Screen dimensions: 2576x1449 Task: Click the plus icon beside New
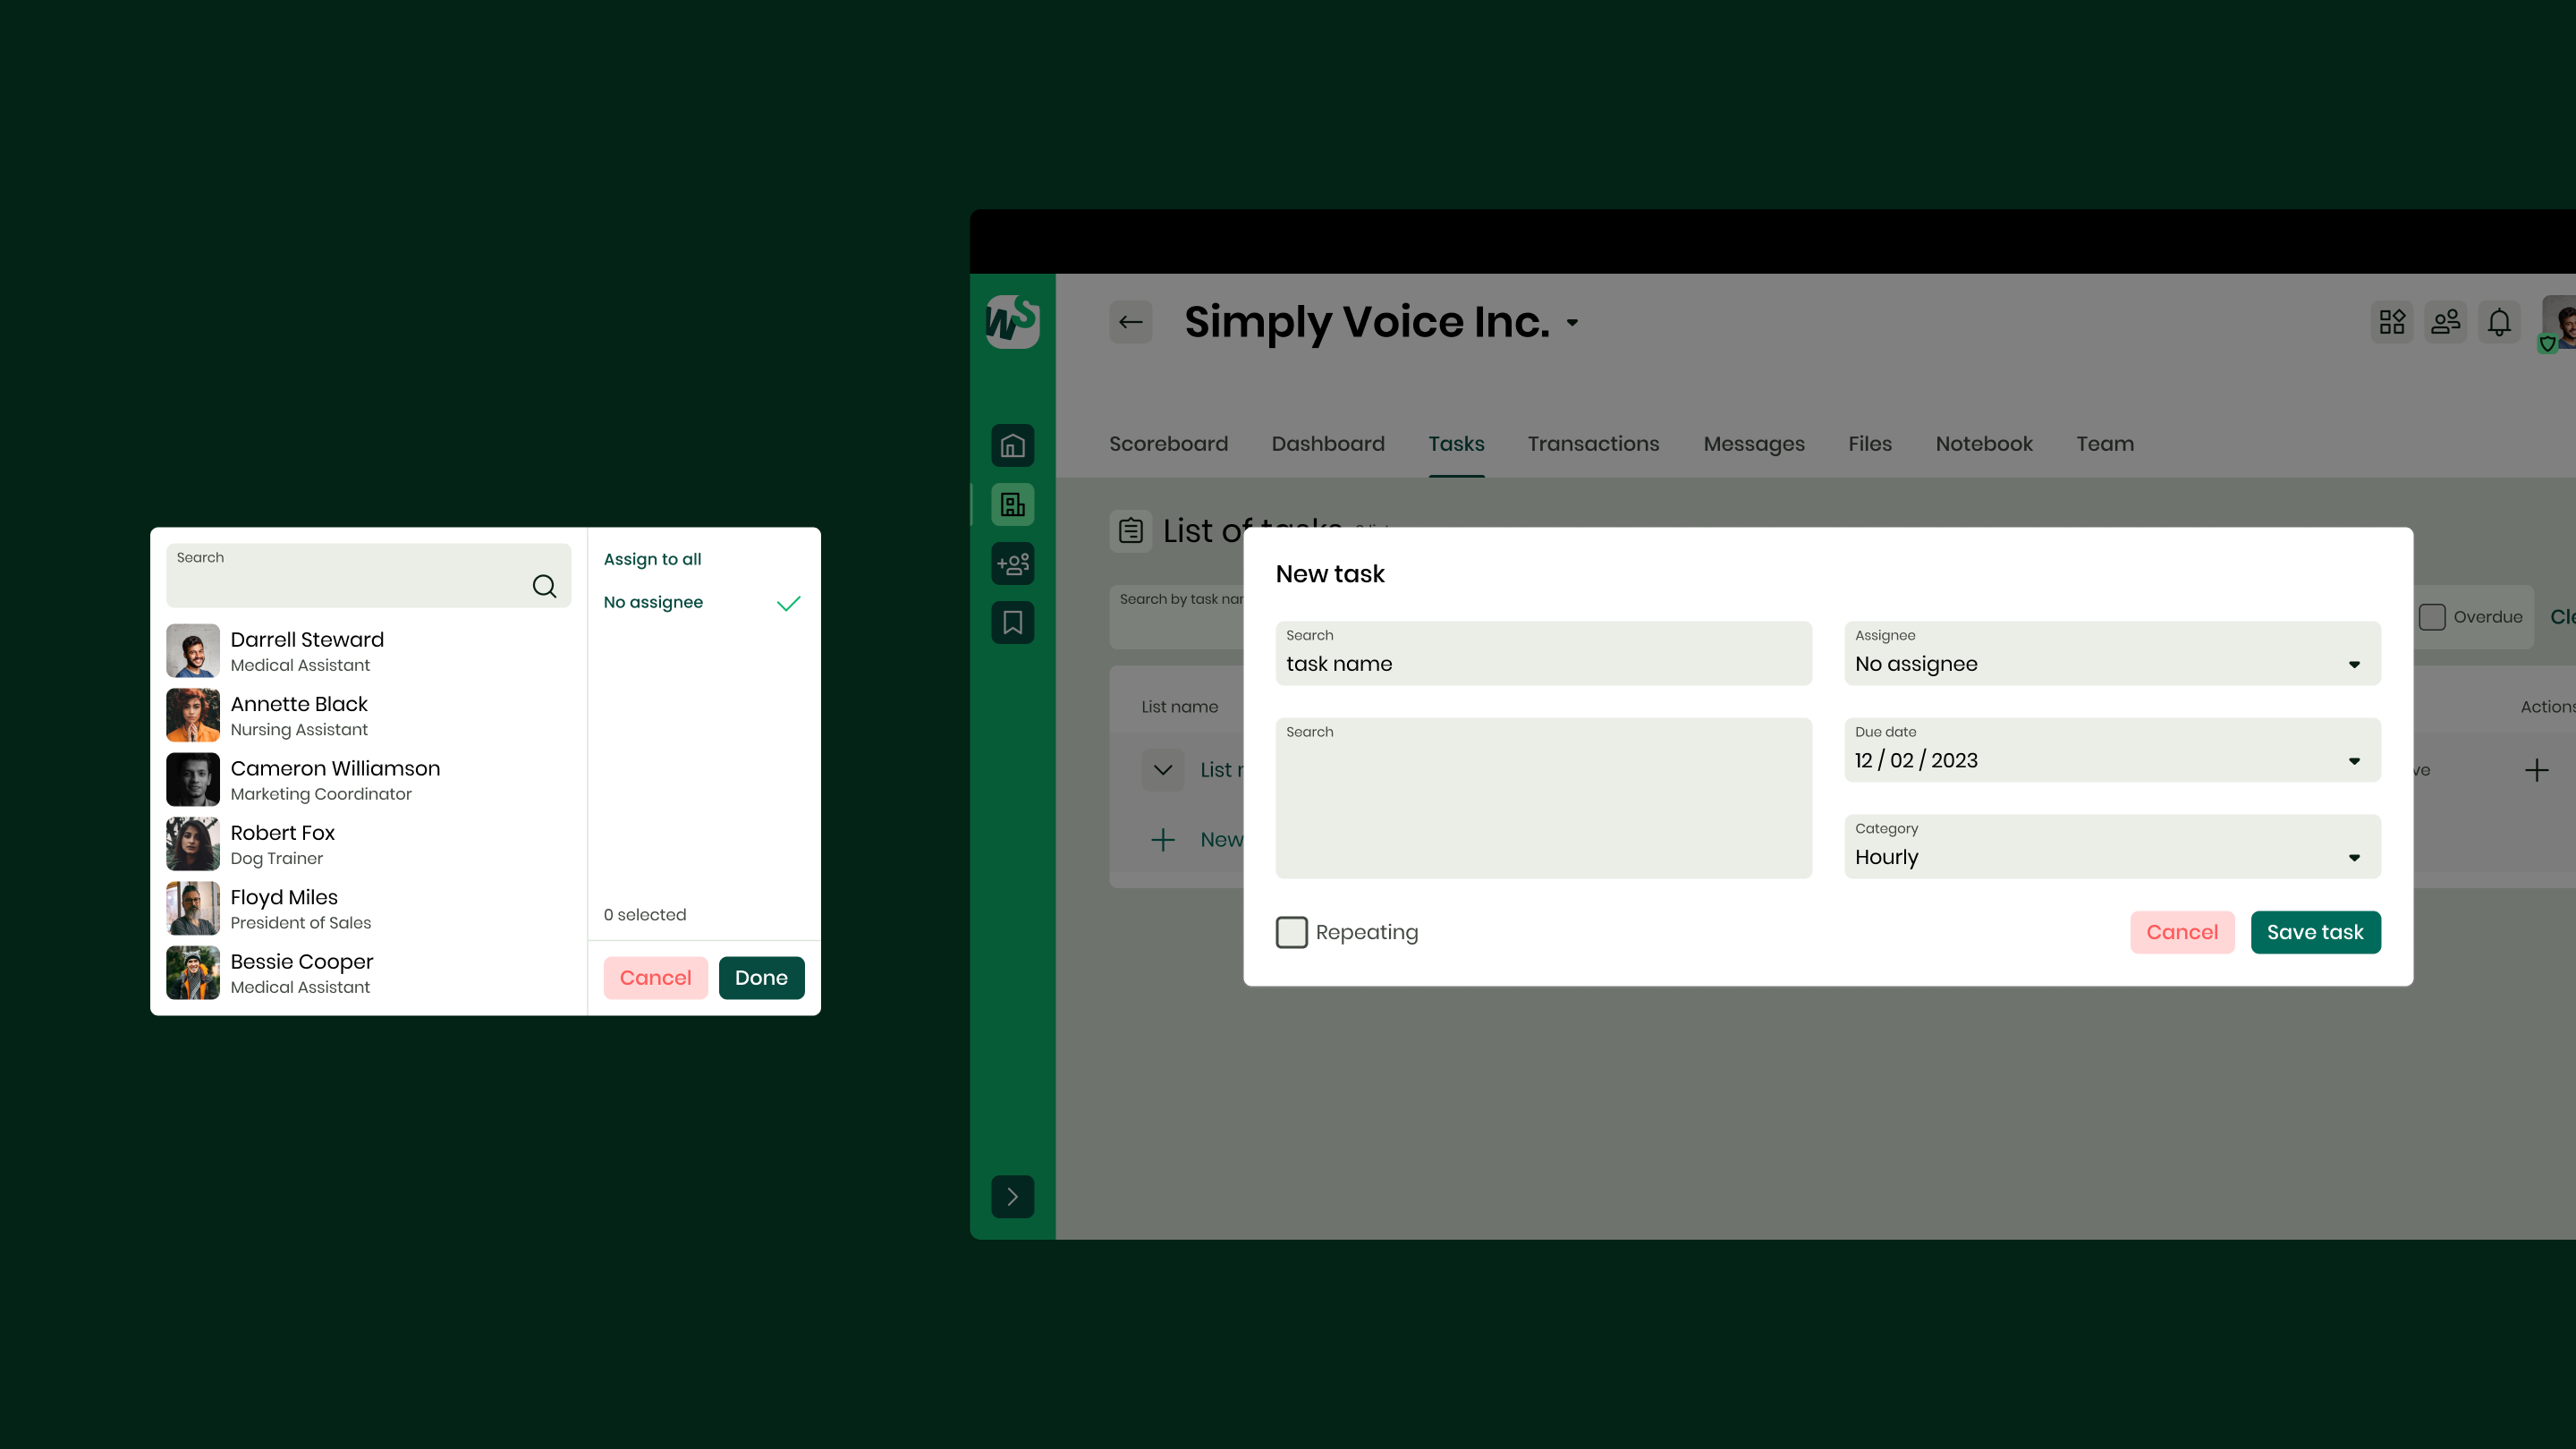pyautogui.click(x=1162, y=840)
